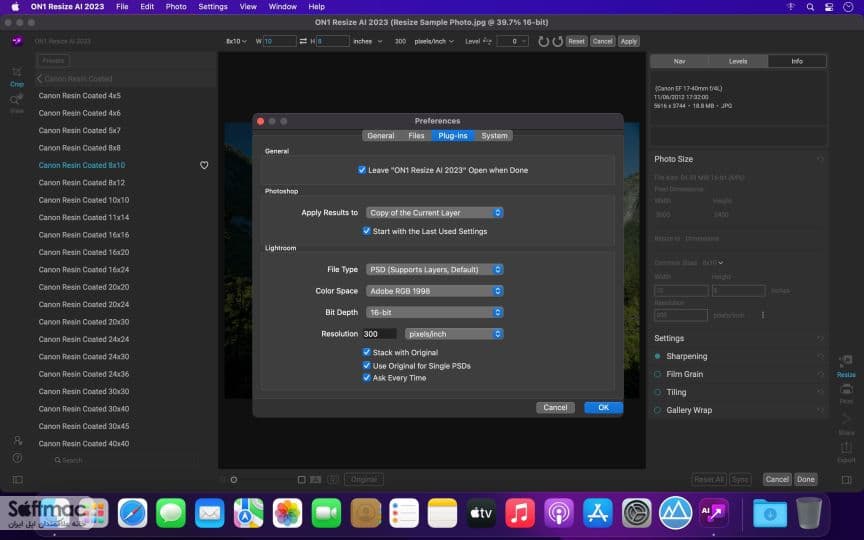Open the Photo menu in menu bar

[x=176, y=7]
